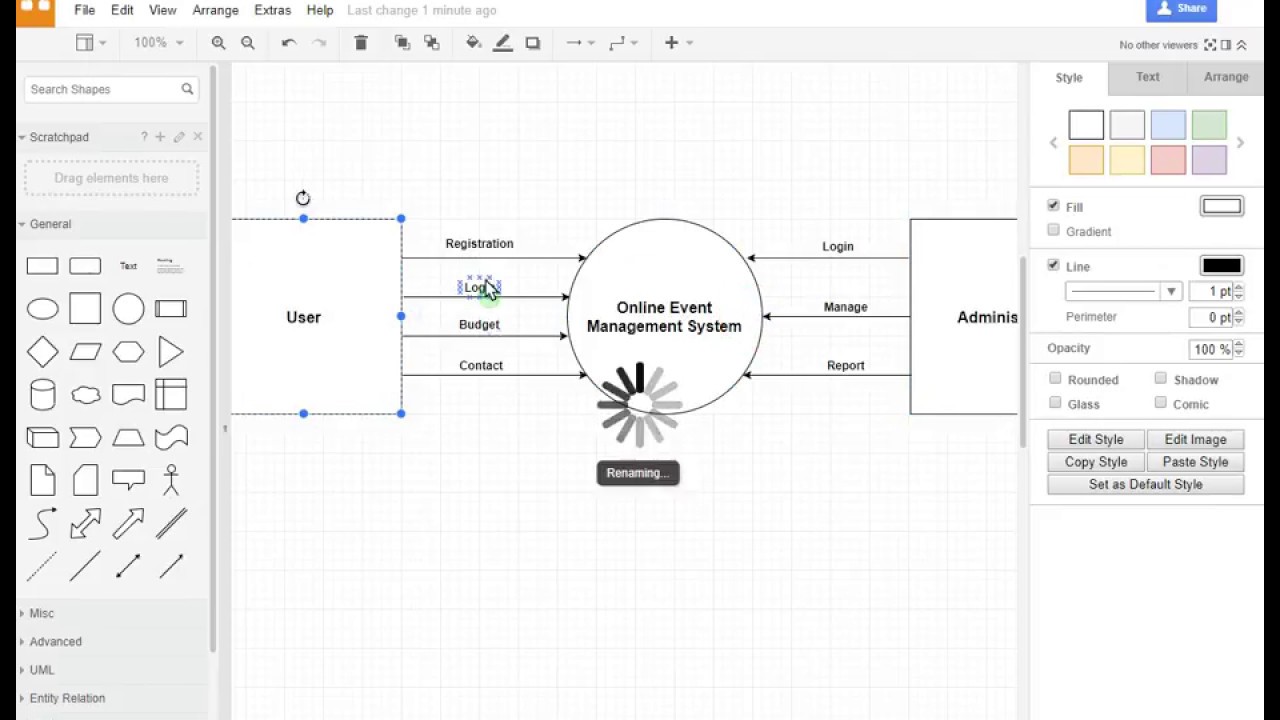Click the To Front icon
Viewport: 1280px width, 720px height.
[402, 43]
